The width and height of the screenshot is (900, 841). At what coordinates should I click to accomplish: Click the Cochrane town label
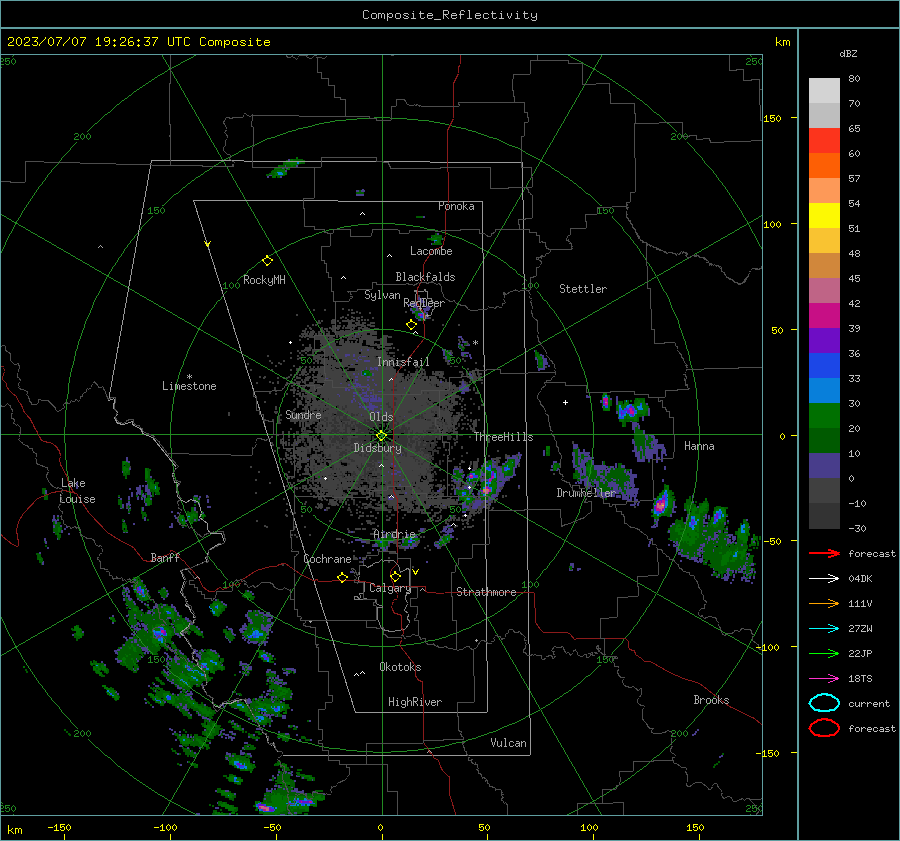(x=327, y=559)
